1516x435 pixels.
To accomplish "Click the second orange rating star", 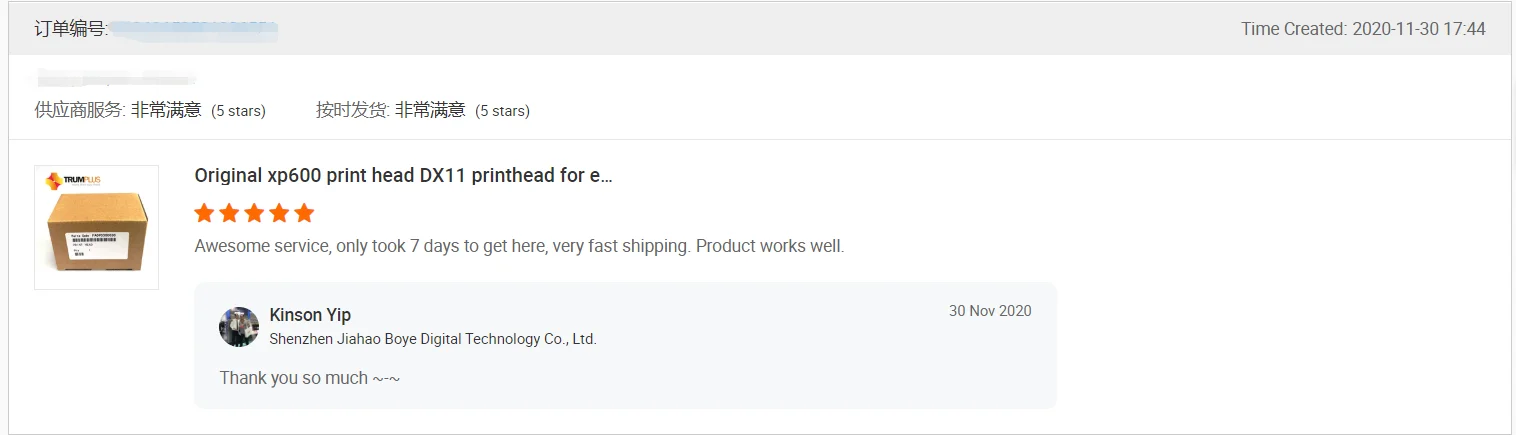I will pos(229,213).
